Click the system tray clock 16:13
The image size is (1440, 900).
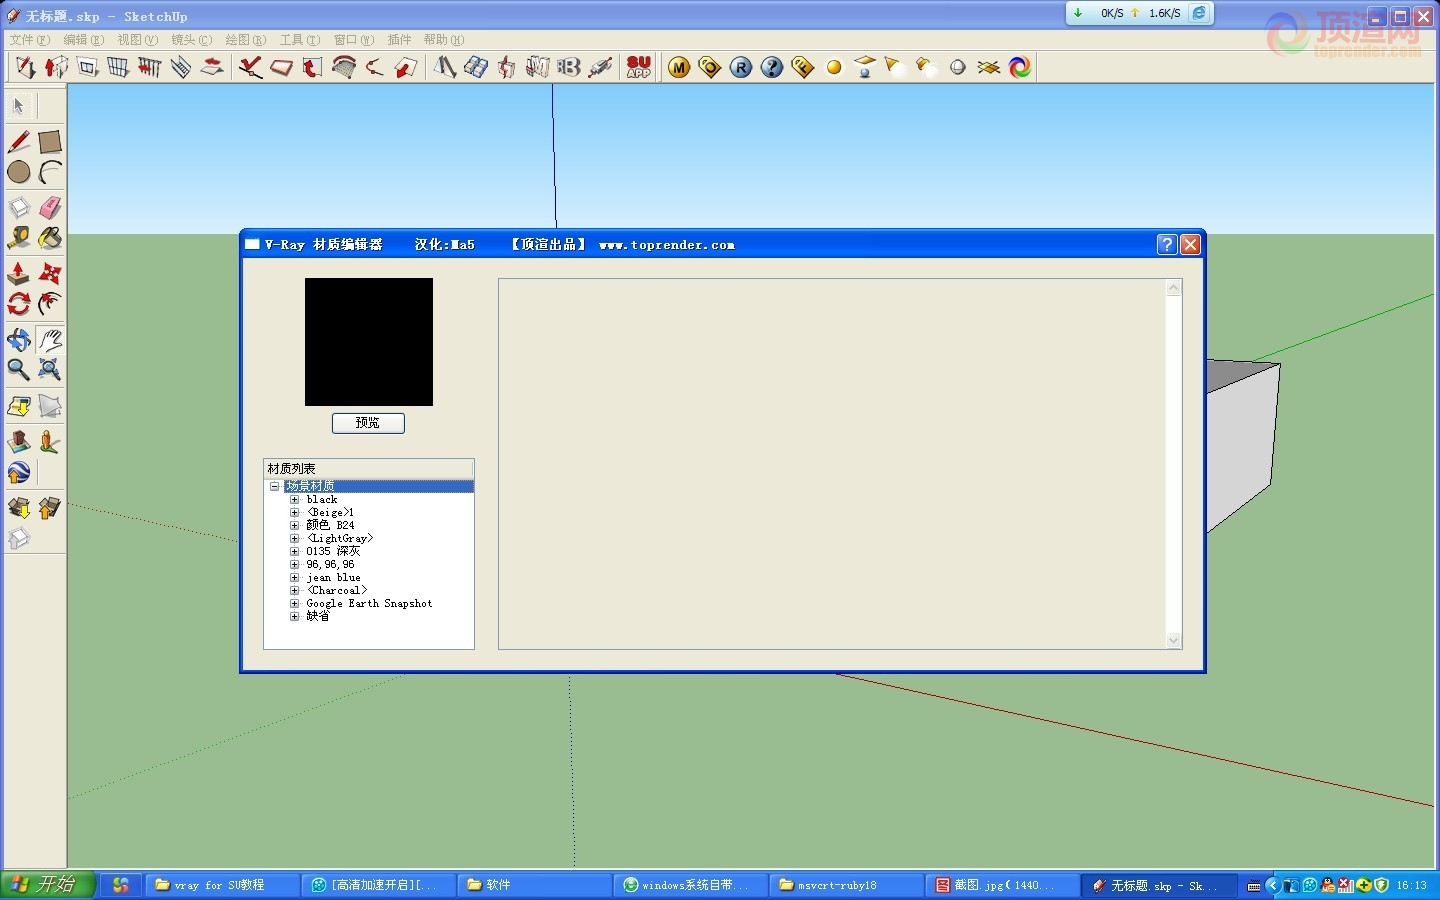[x=1411, y=885]
